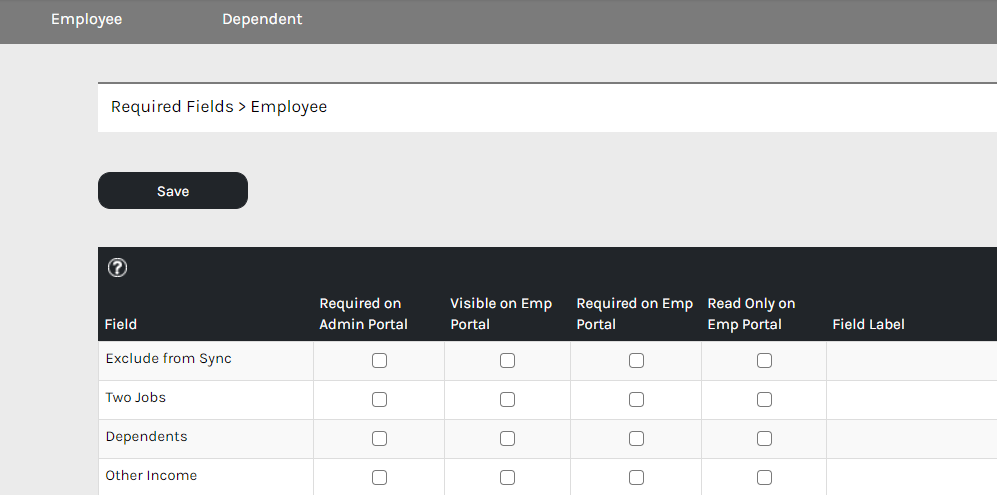Check Required on Admin Portal for Dependents

point(379,438)
